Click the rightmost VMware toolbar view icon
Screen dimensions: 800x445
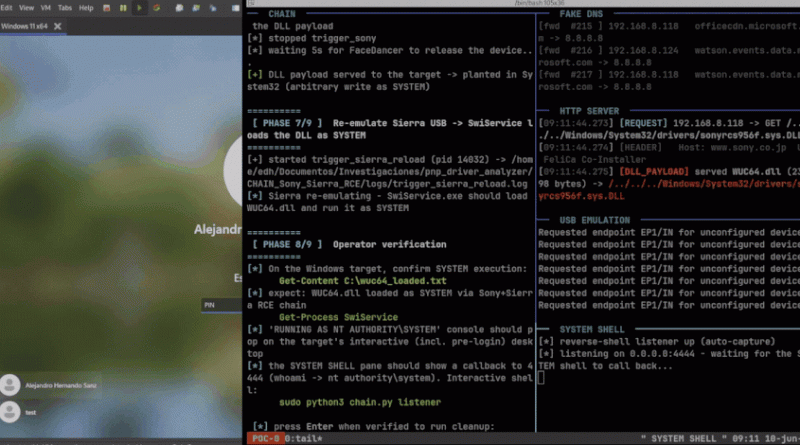tap(235, 8)
